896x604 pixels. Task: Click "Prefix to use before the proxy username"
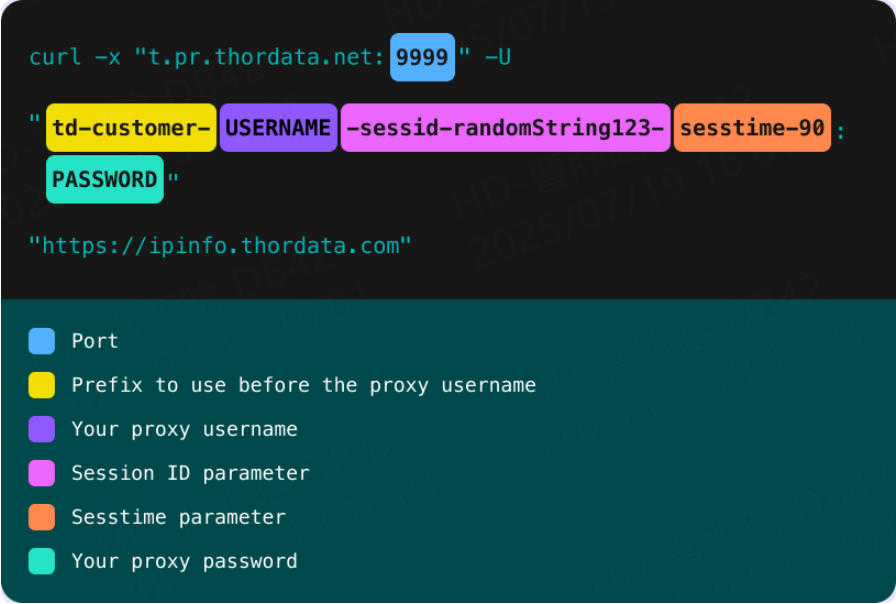click(x=303, y=385)
